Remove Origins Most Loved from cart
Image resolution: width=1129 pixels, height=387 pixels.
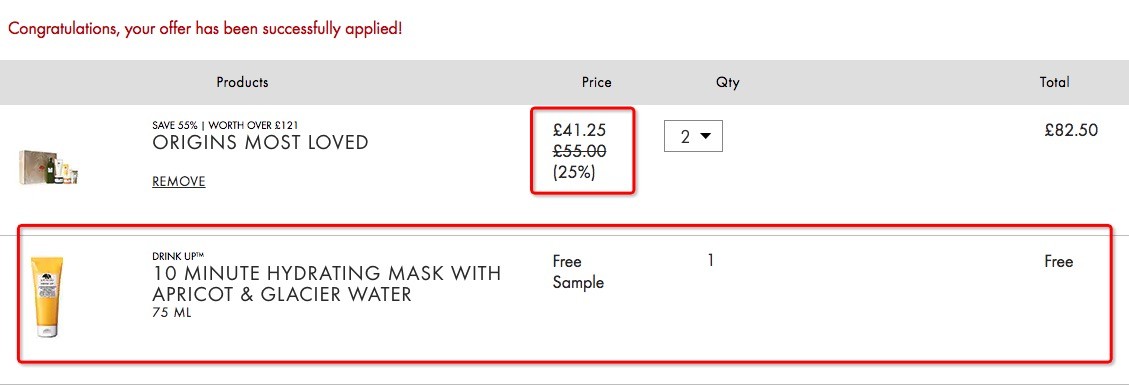tap(179, 182)
